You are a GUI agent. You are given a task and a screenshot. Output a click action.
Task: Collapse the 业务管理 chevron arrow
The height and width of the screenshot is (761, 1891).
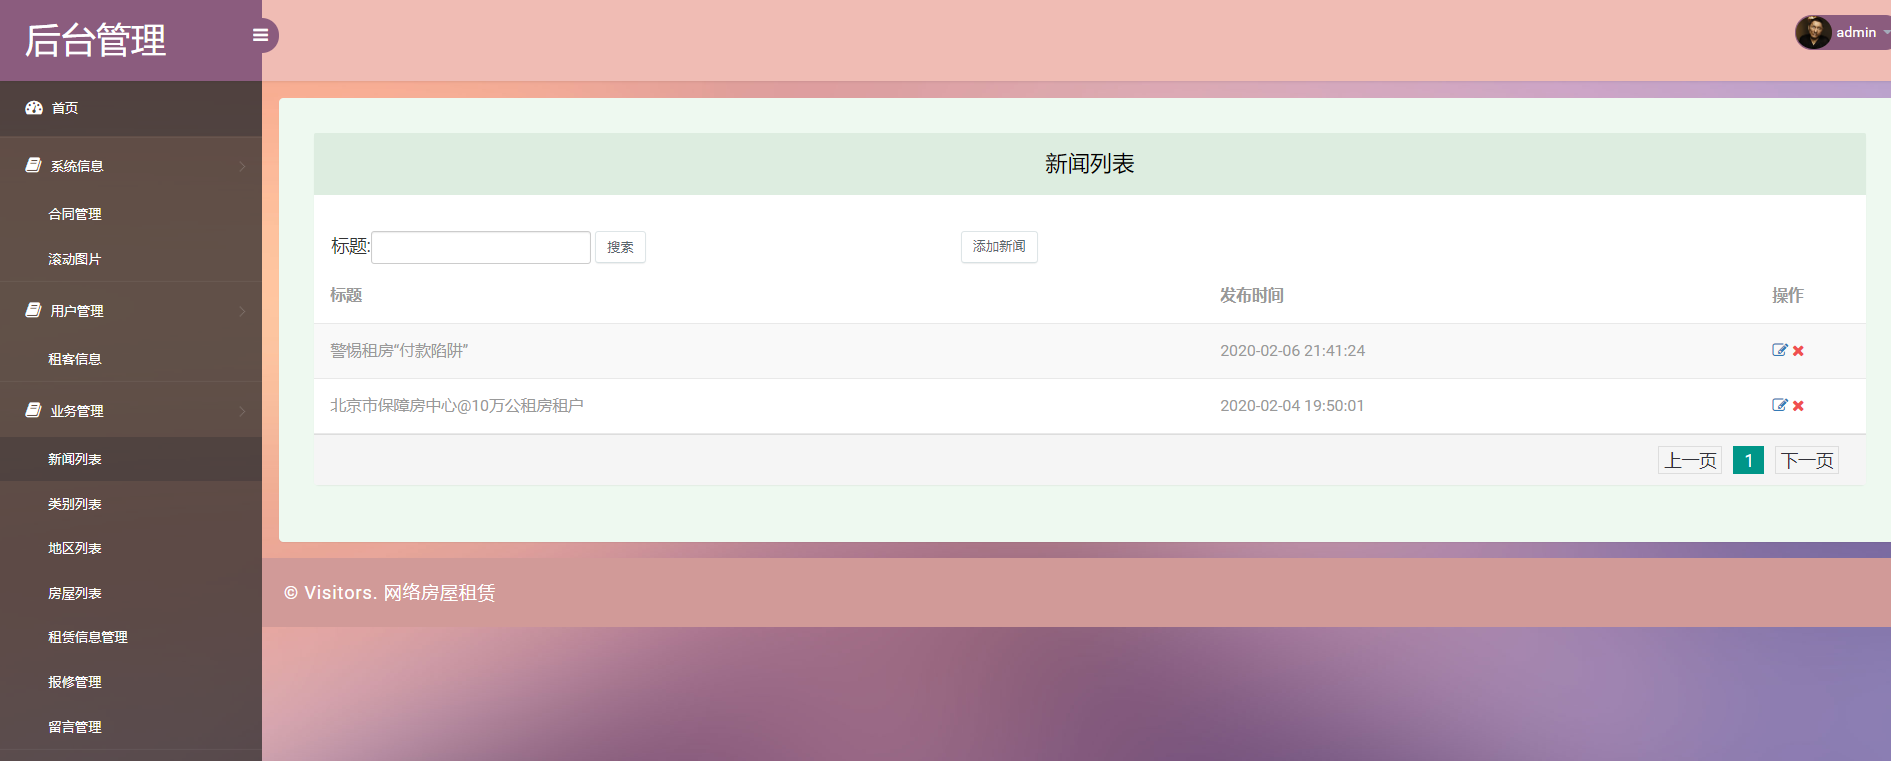[242, 411]
